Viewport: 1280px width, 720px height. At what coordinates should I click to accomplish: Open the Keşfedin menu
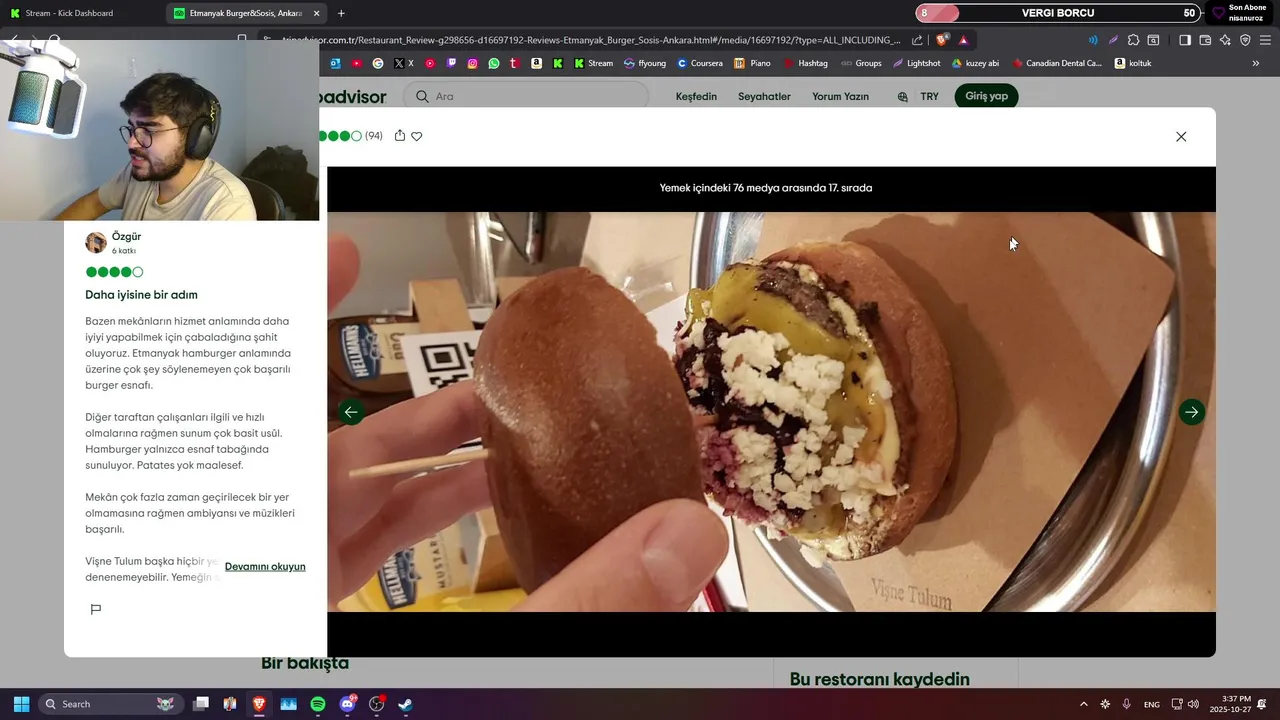tap(696, 96)
